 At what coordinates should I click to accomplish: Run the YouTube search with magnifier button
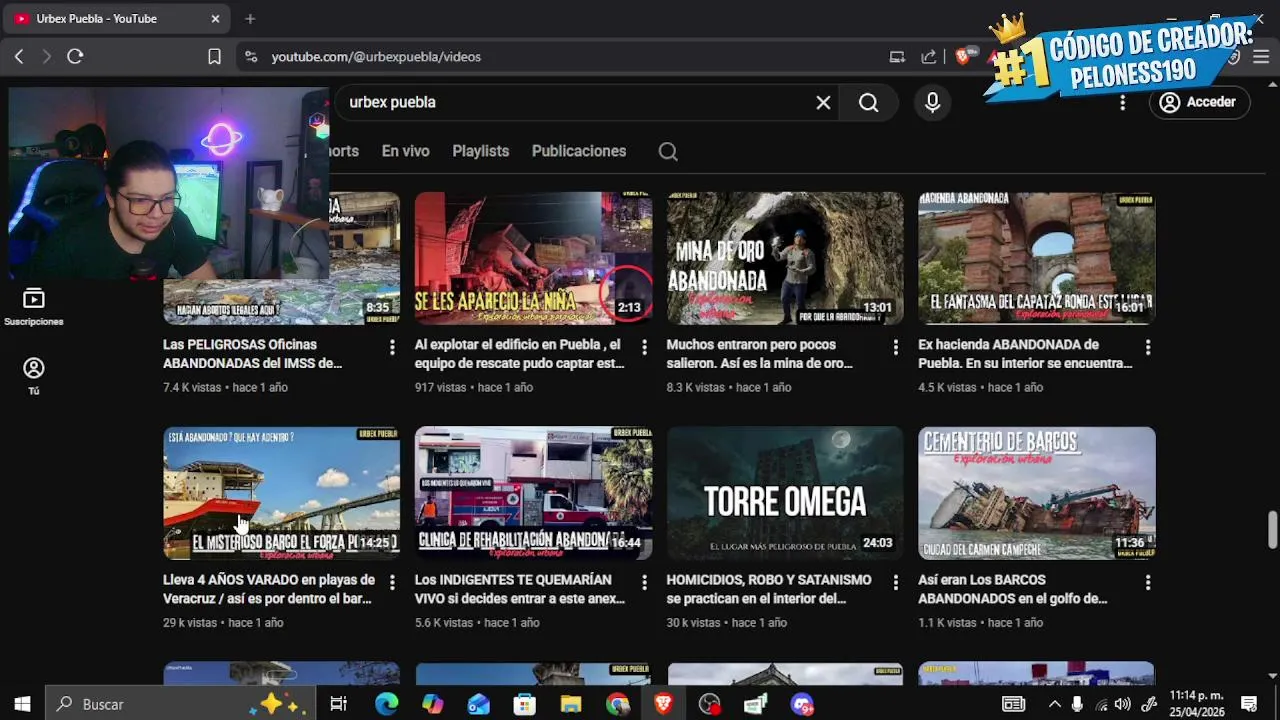(x=868, y=102)
